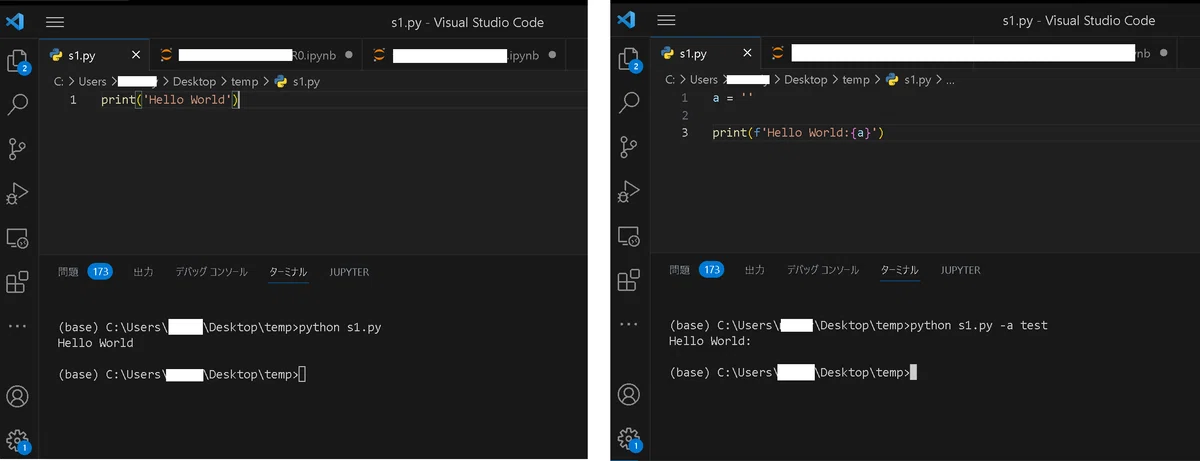Open Search icon in left VS Code window
This screenshot has width=1200, height=461.
(18, 104)
